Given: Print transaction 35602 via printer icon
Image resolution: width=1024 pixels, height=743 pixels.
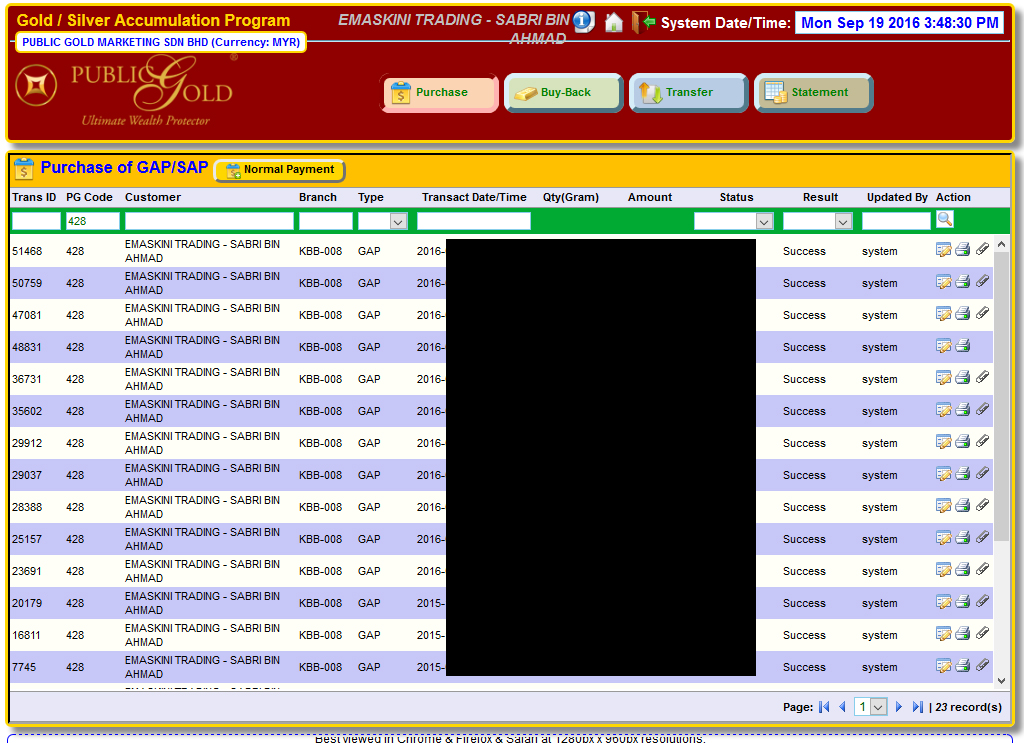Looking at the screenshot, I should (963, 409).
